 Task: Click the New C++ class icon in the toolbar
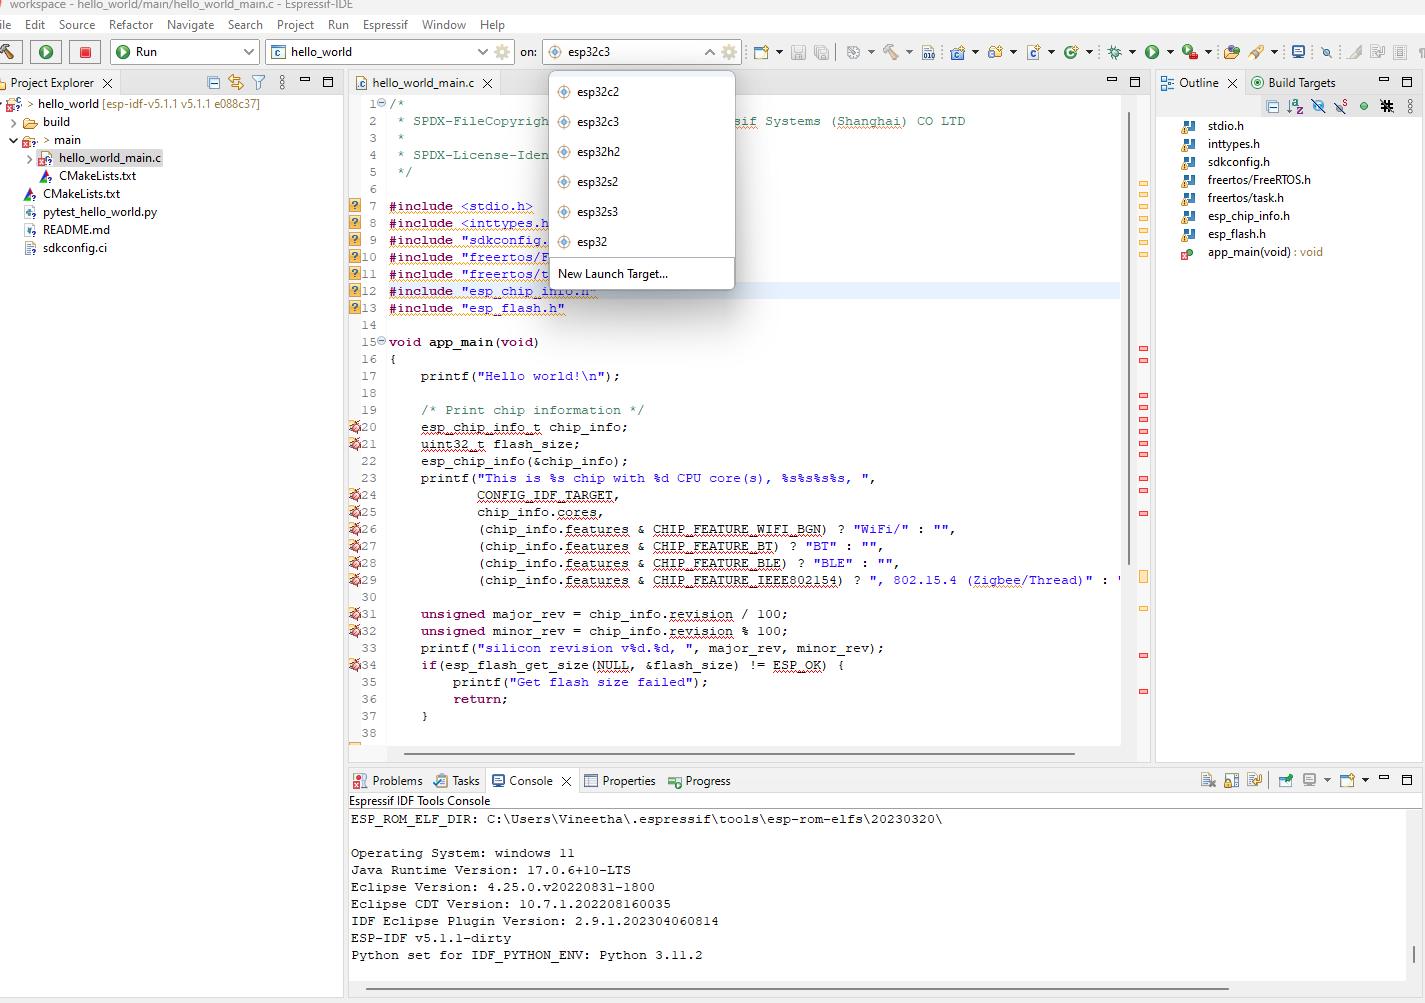(x=1071, y=52)
